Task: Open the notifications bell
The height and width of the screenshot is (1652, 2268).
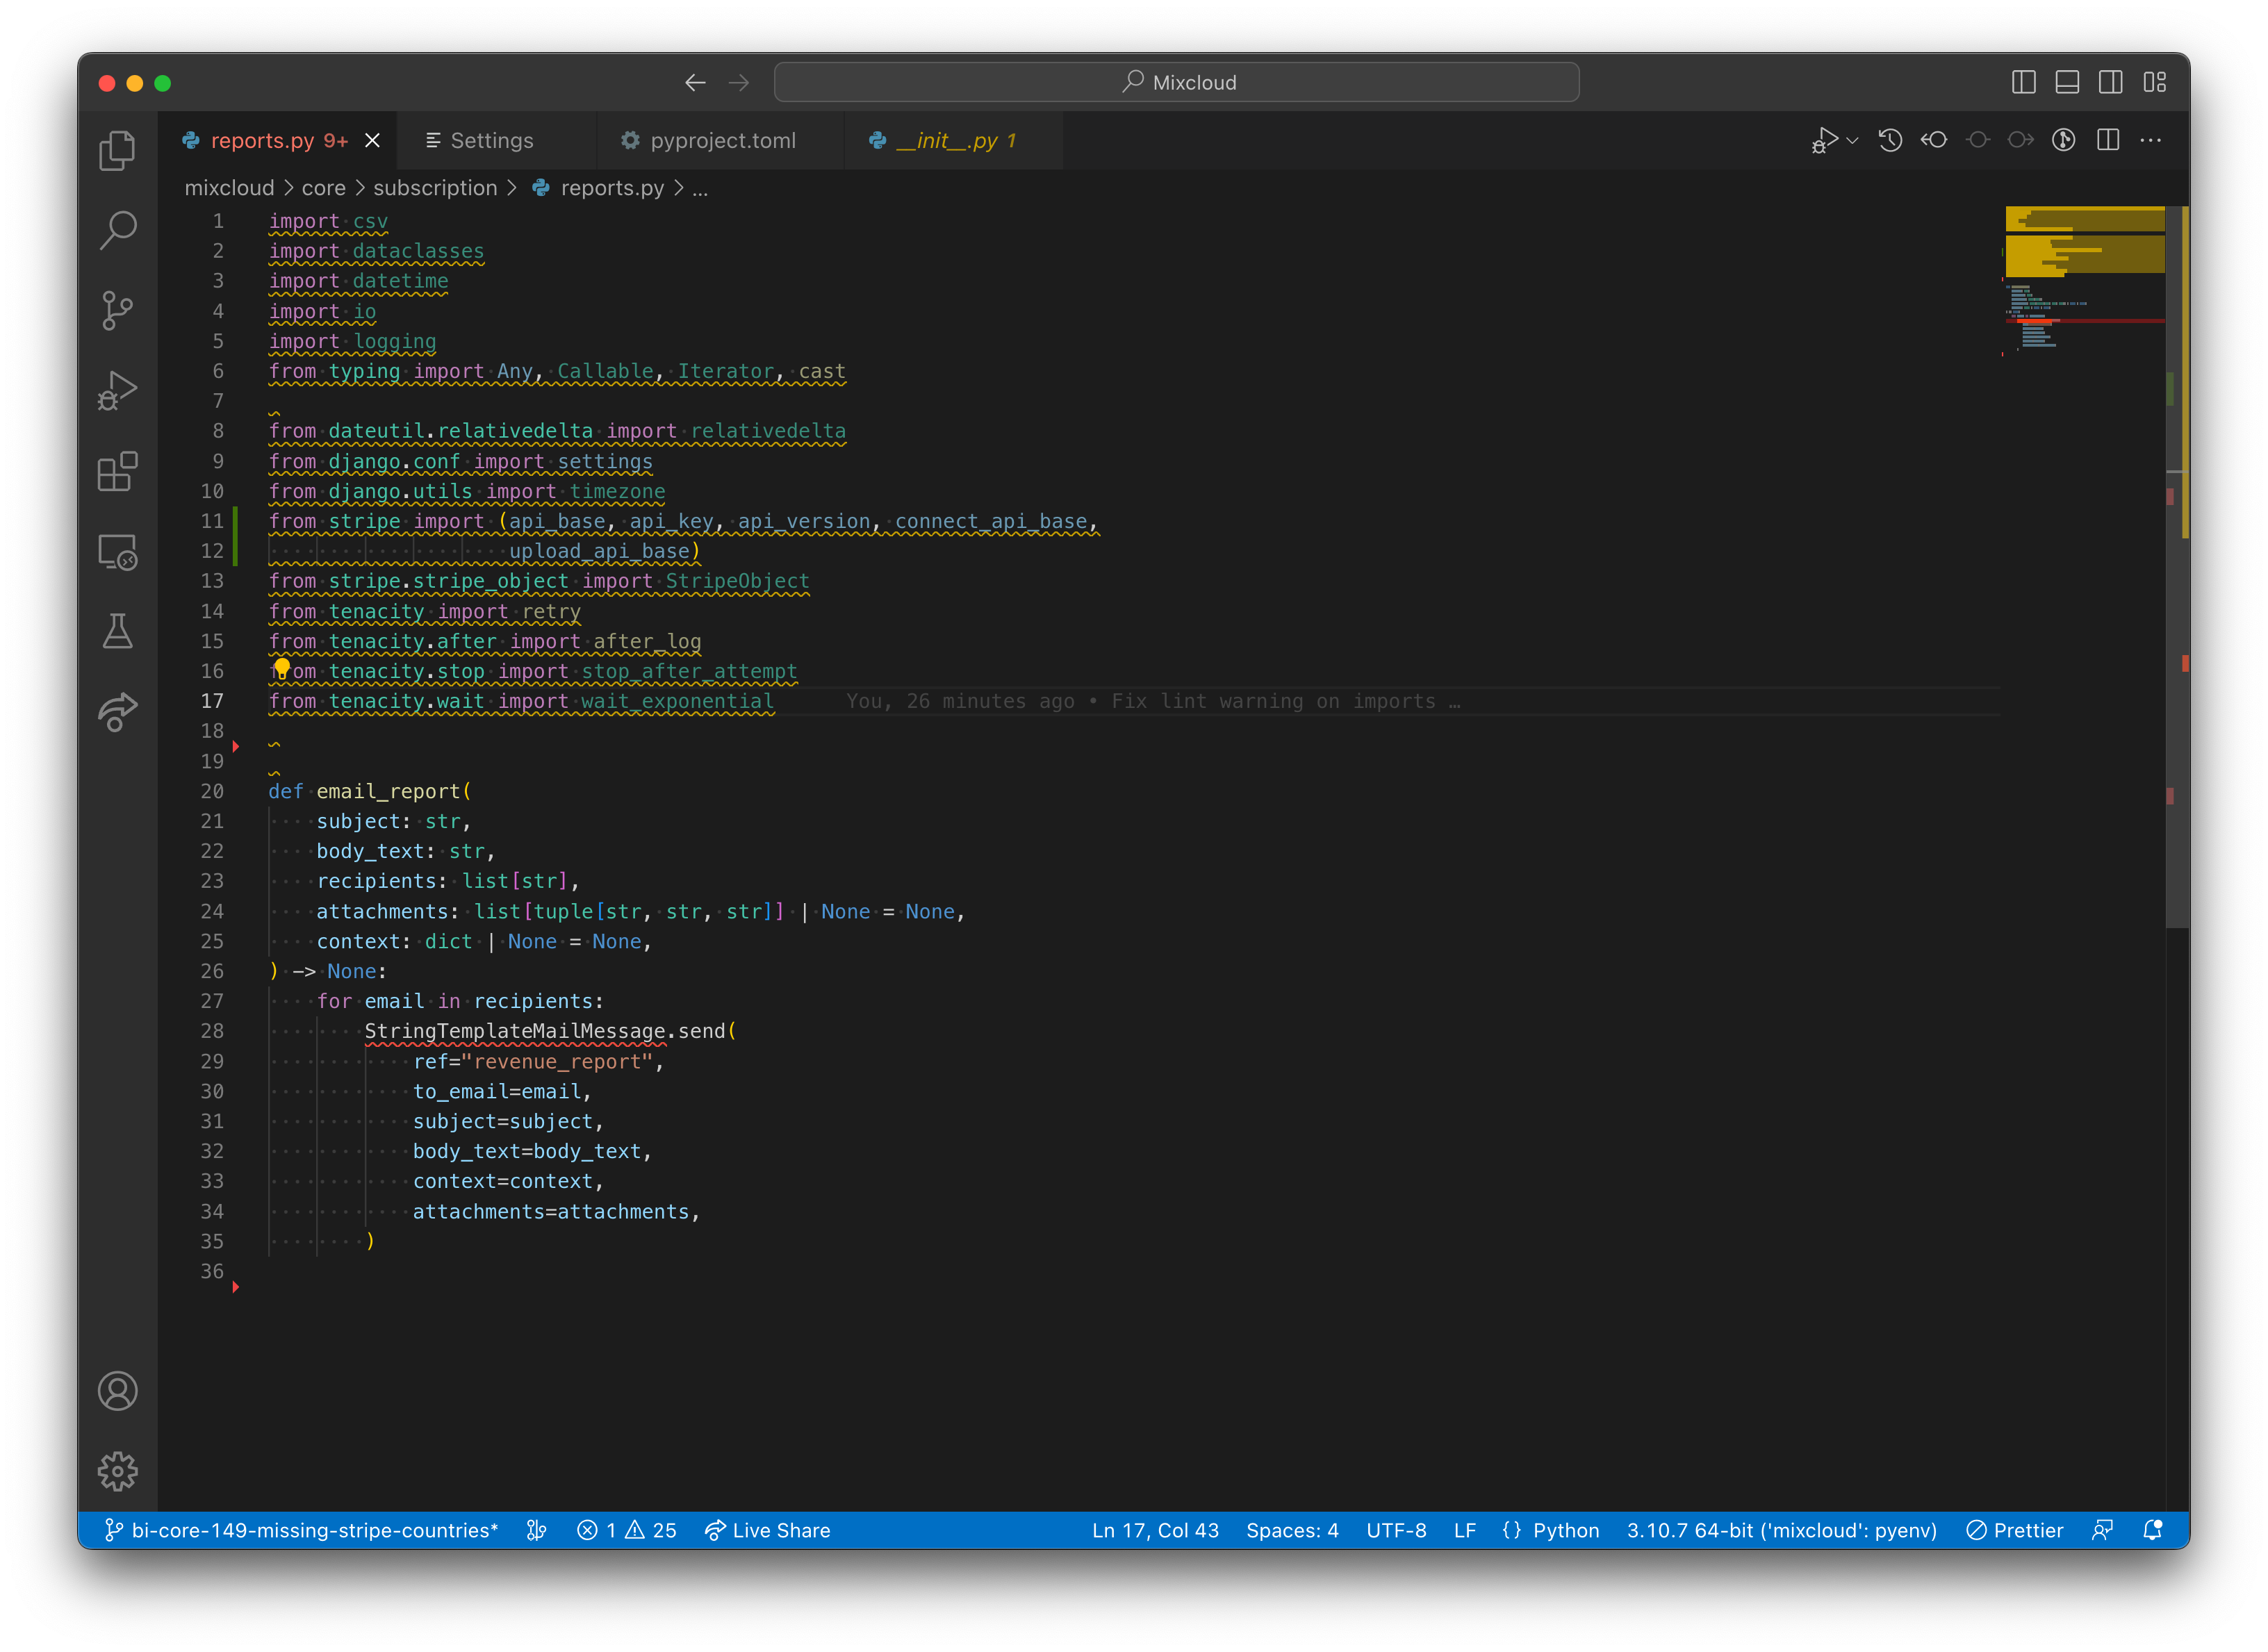Action: click(x=2152, y=1530)
